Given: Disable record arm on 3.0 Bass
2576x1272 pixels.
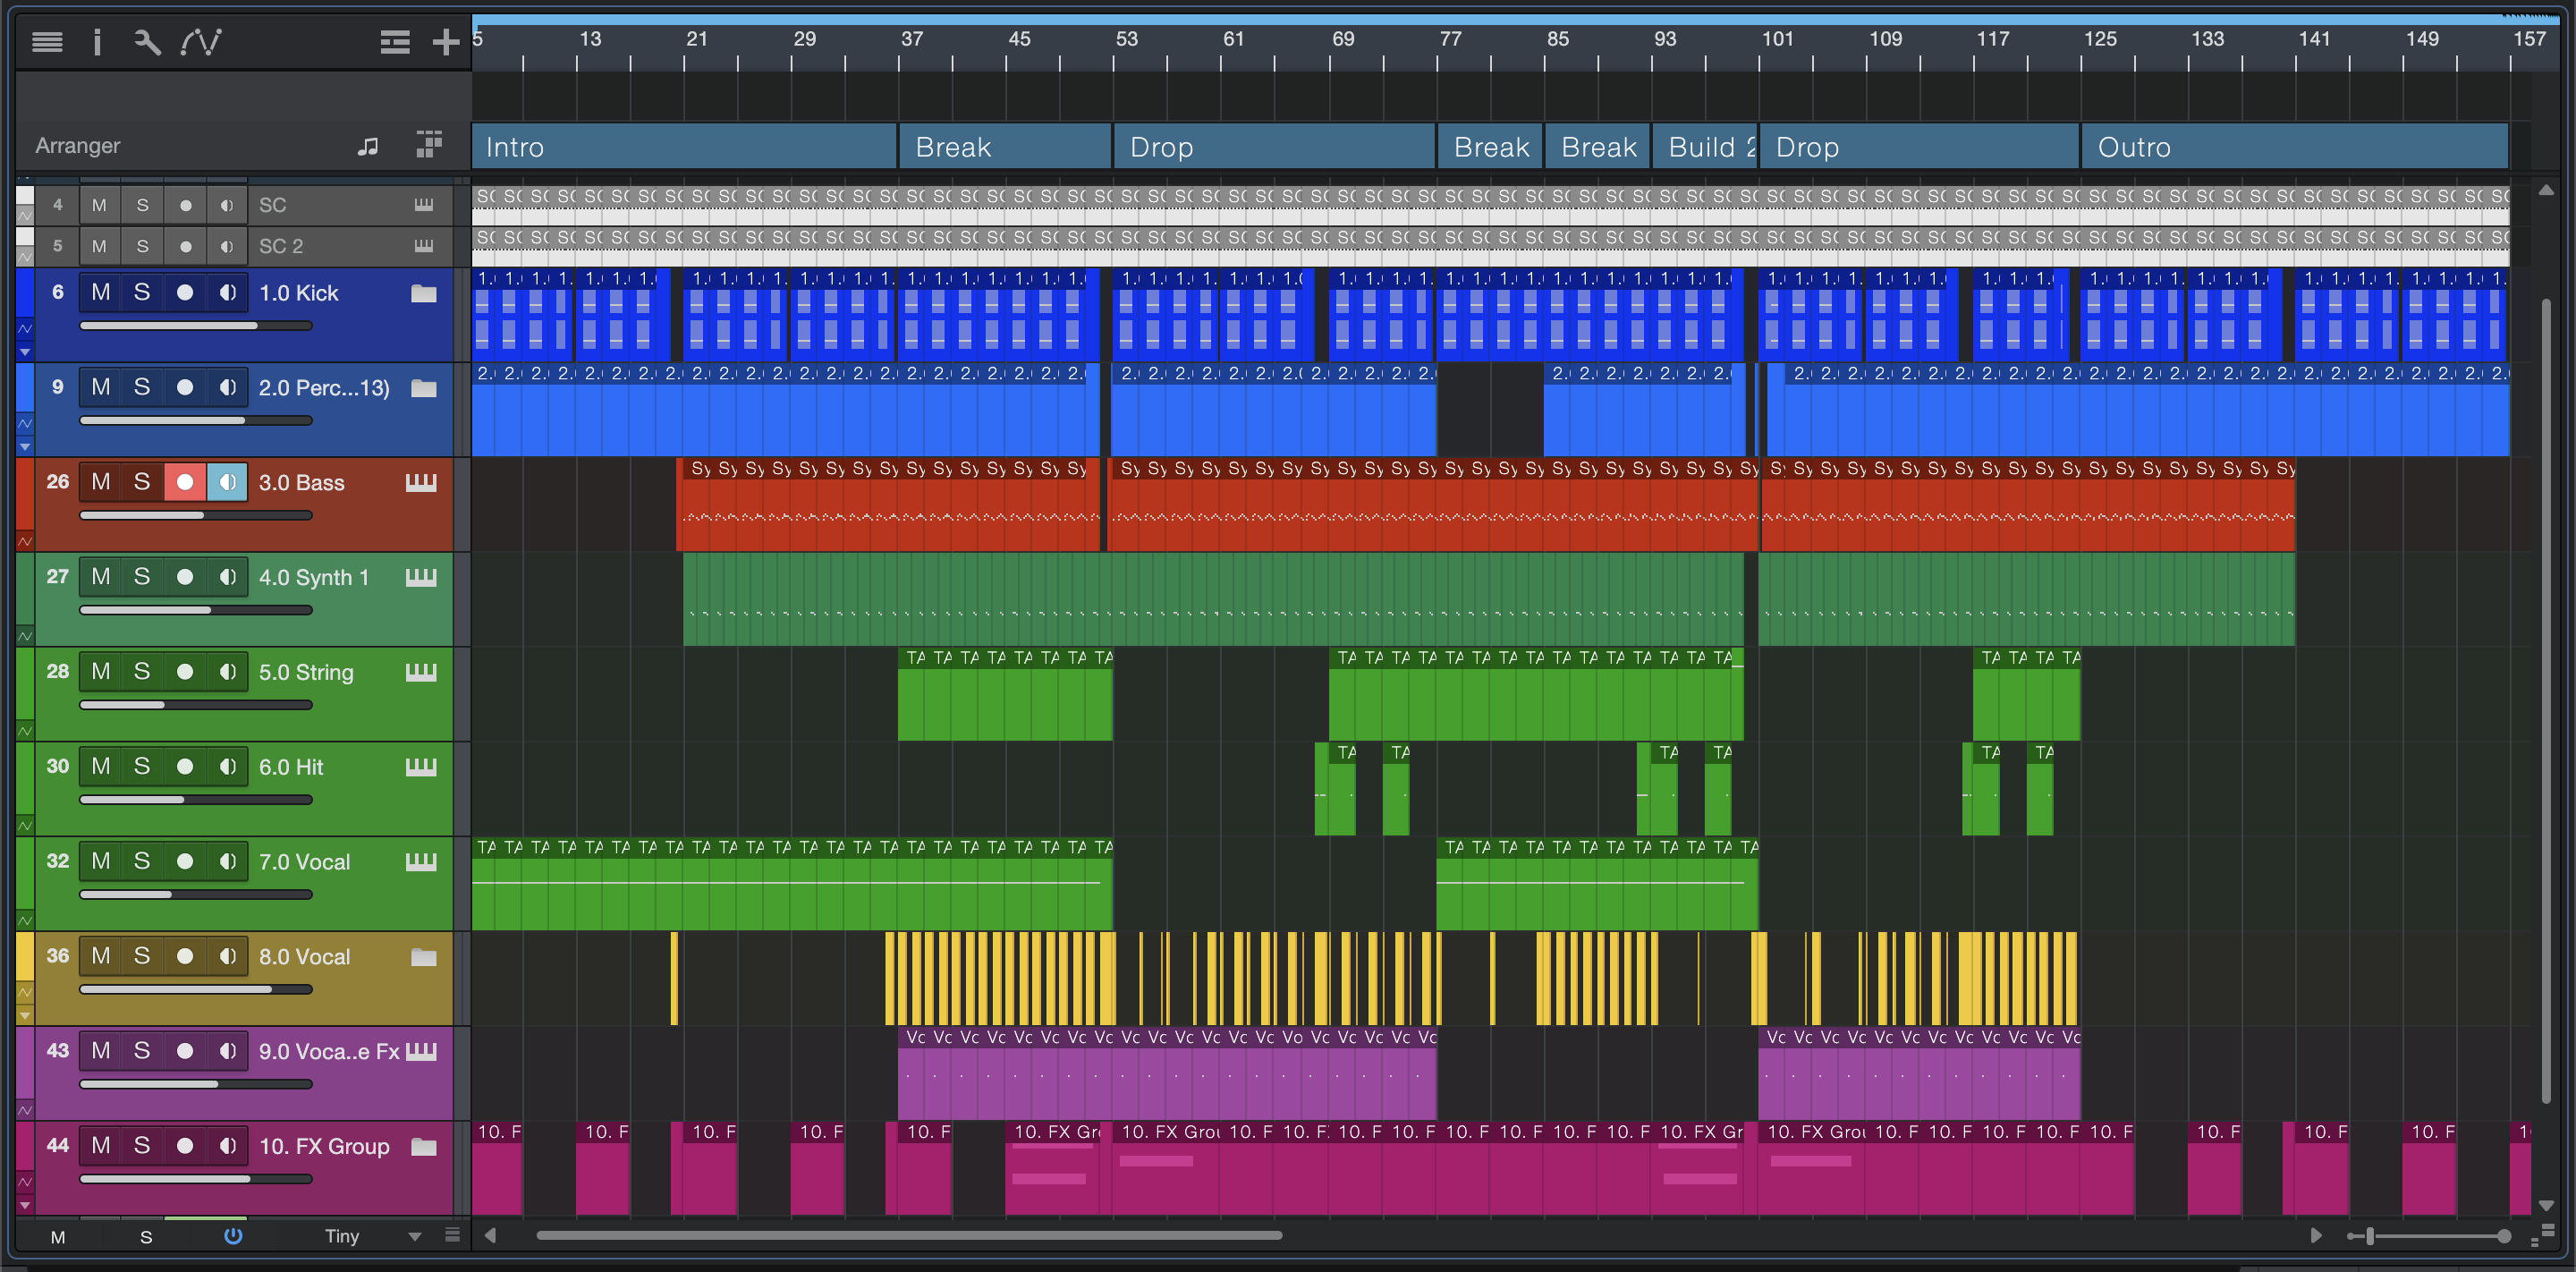Looking at the screenshot, I should [185, 482].
